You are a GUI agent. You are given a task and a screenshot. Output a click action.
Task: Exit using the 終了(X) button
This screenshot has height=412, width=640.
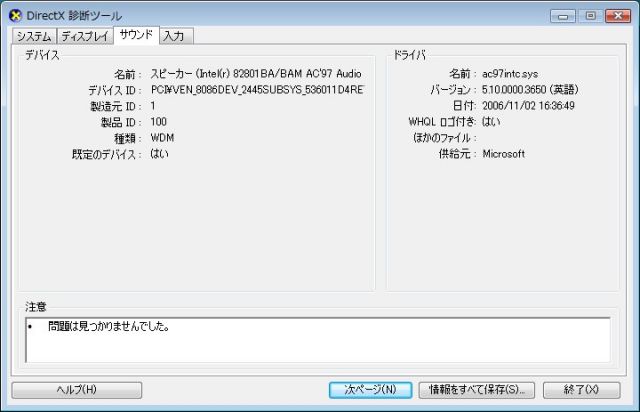(x=580, y=389)
